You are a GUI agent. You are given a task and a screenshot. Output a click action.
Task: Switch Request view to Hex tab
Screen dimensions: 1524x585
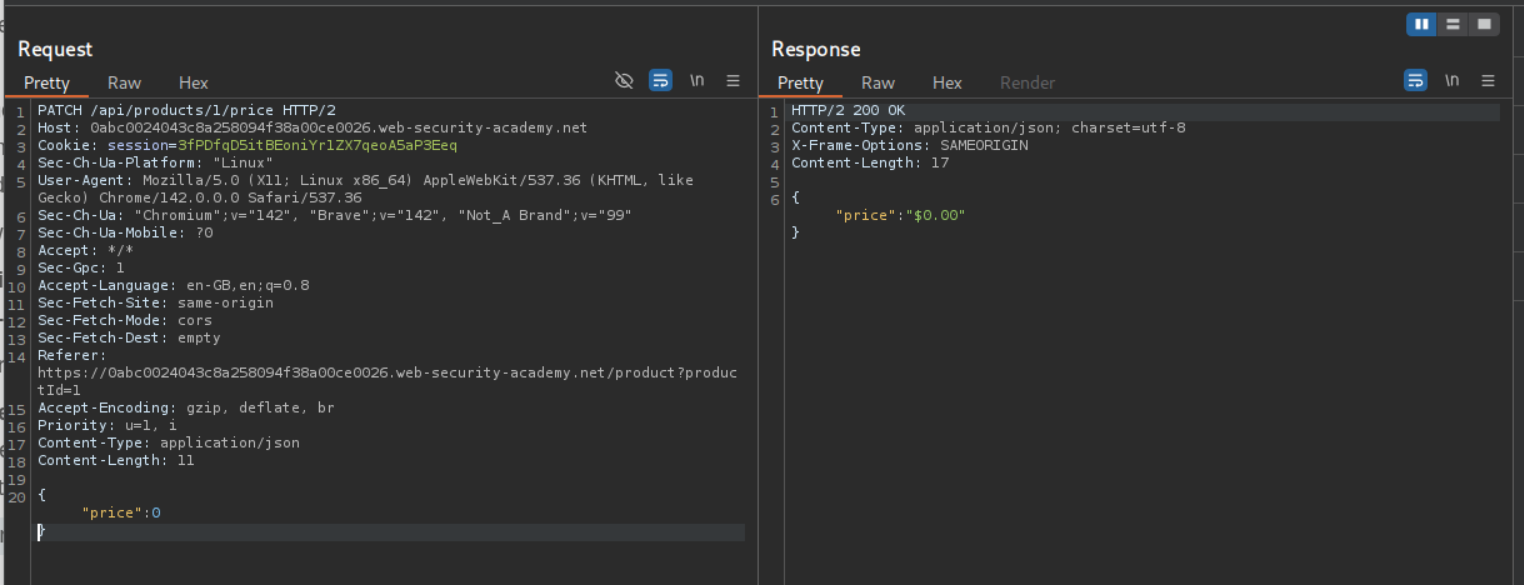[x=193, y=83]
